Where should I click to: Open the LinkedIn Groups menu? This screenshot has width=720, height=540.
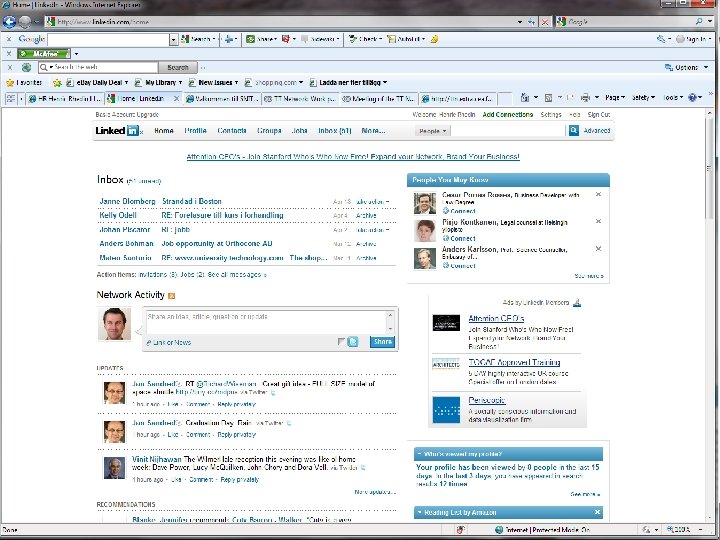coord(269,130)
